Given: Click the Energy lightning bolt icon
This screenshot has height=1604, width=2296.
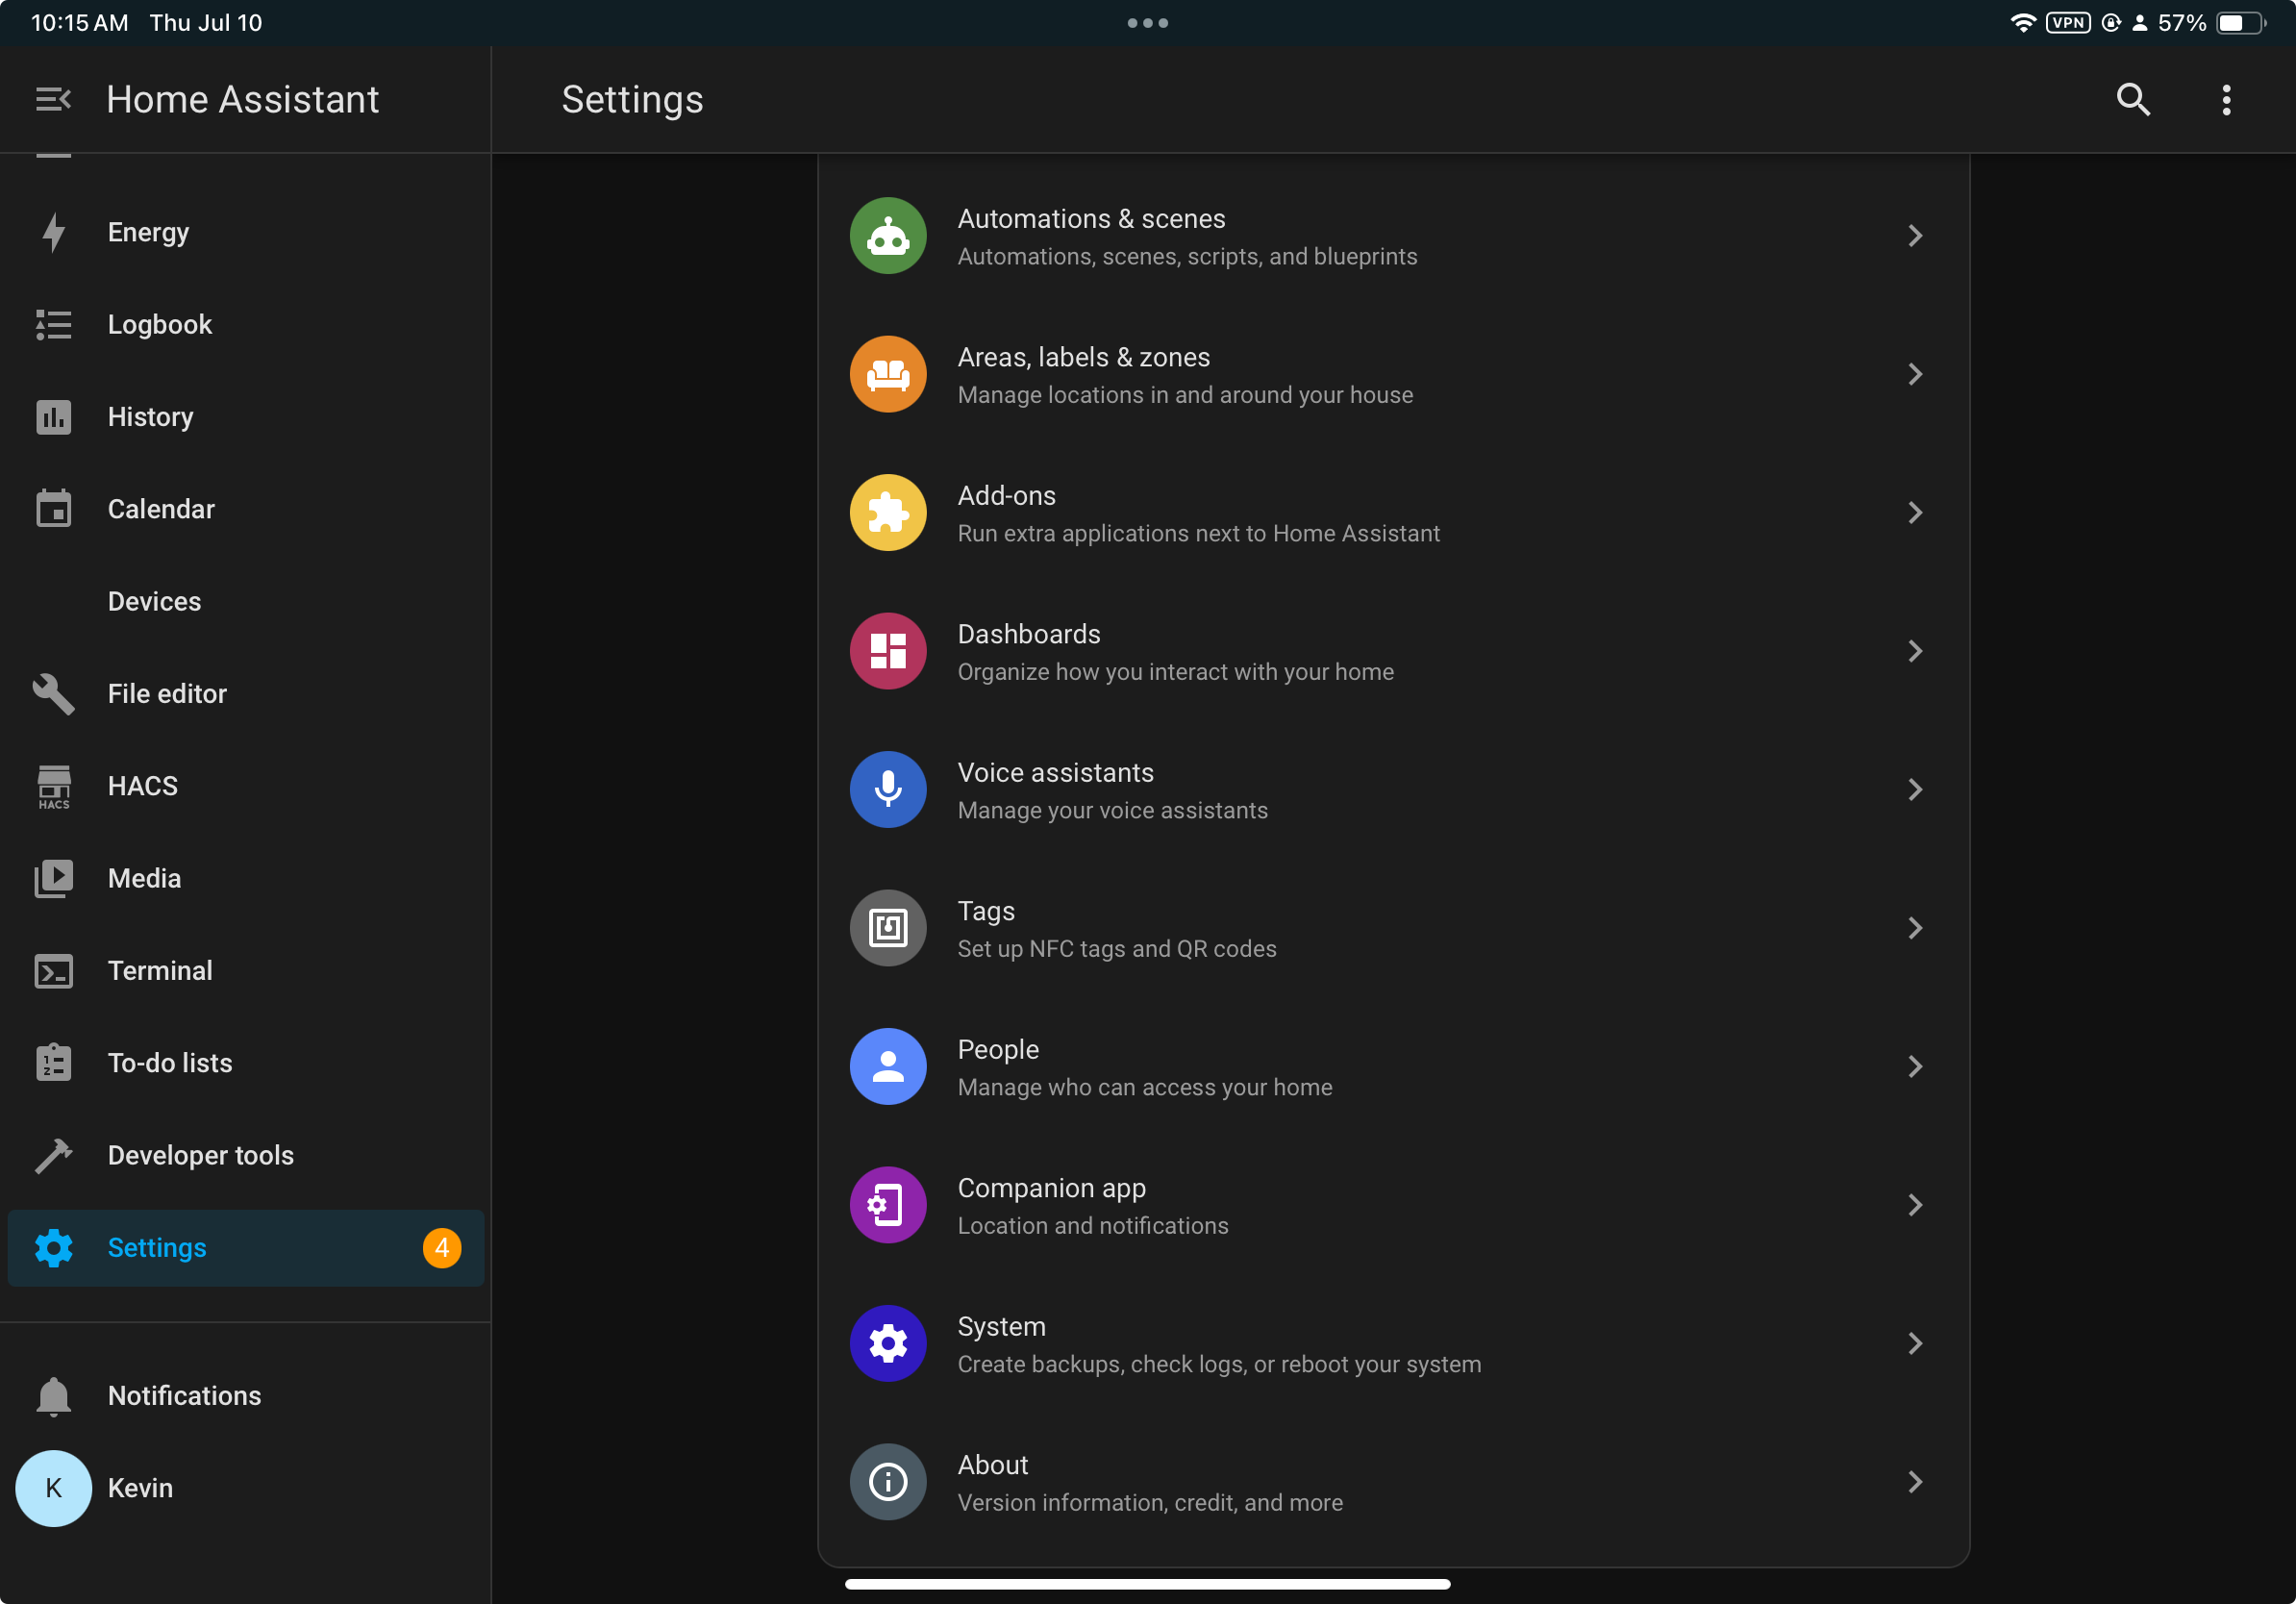Looking at the screenshot, I should (x=53, y=232).
